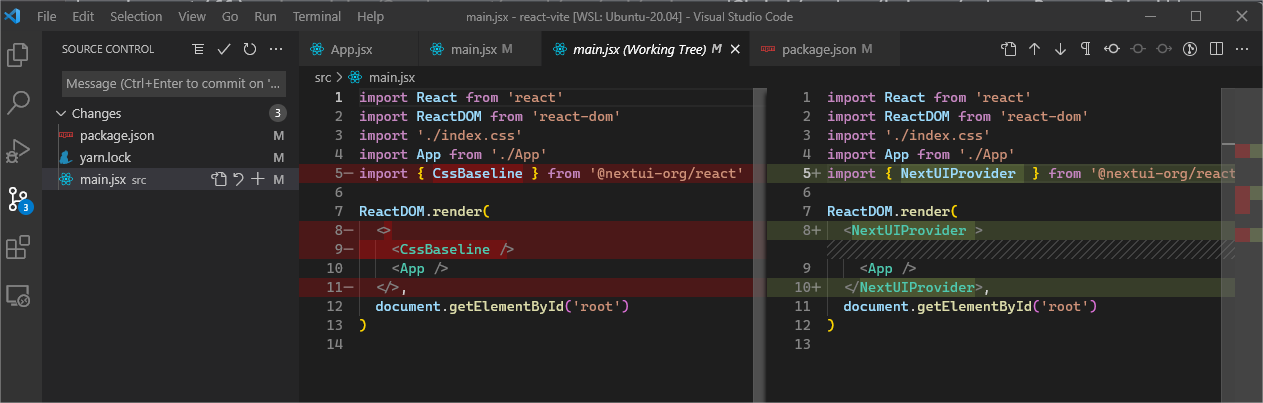Open the Search view in activity bar
1263x403 pixels.
(x=18, y=102)
